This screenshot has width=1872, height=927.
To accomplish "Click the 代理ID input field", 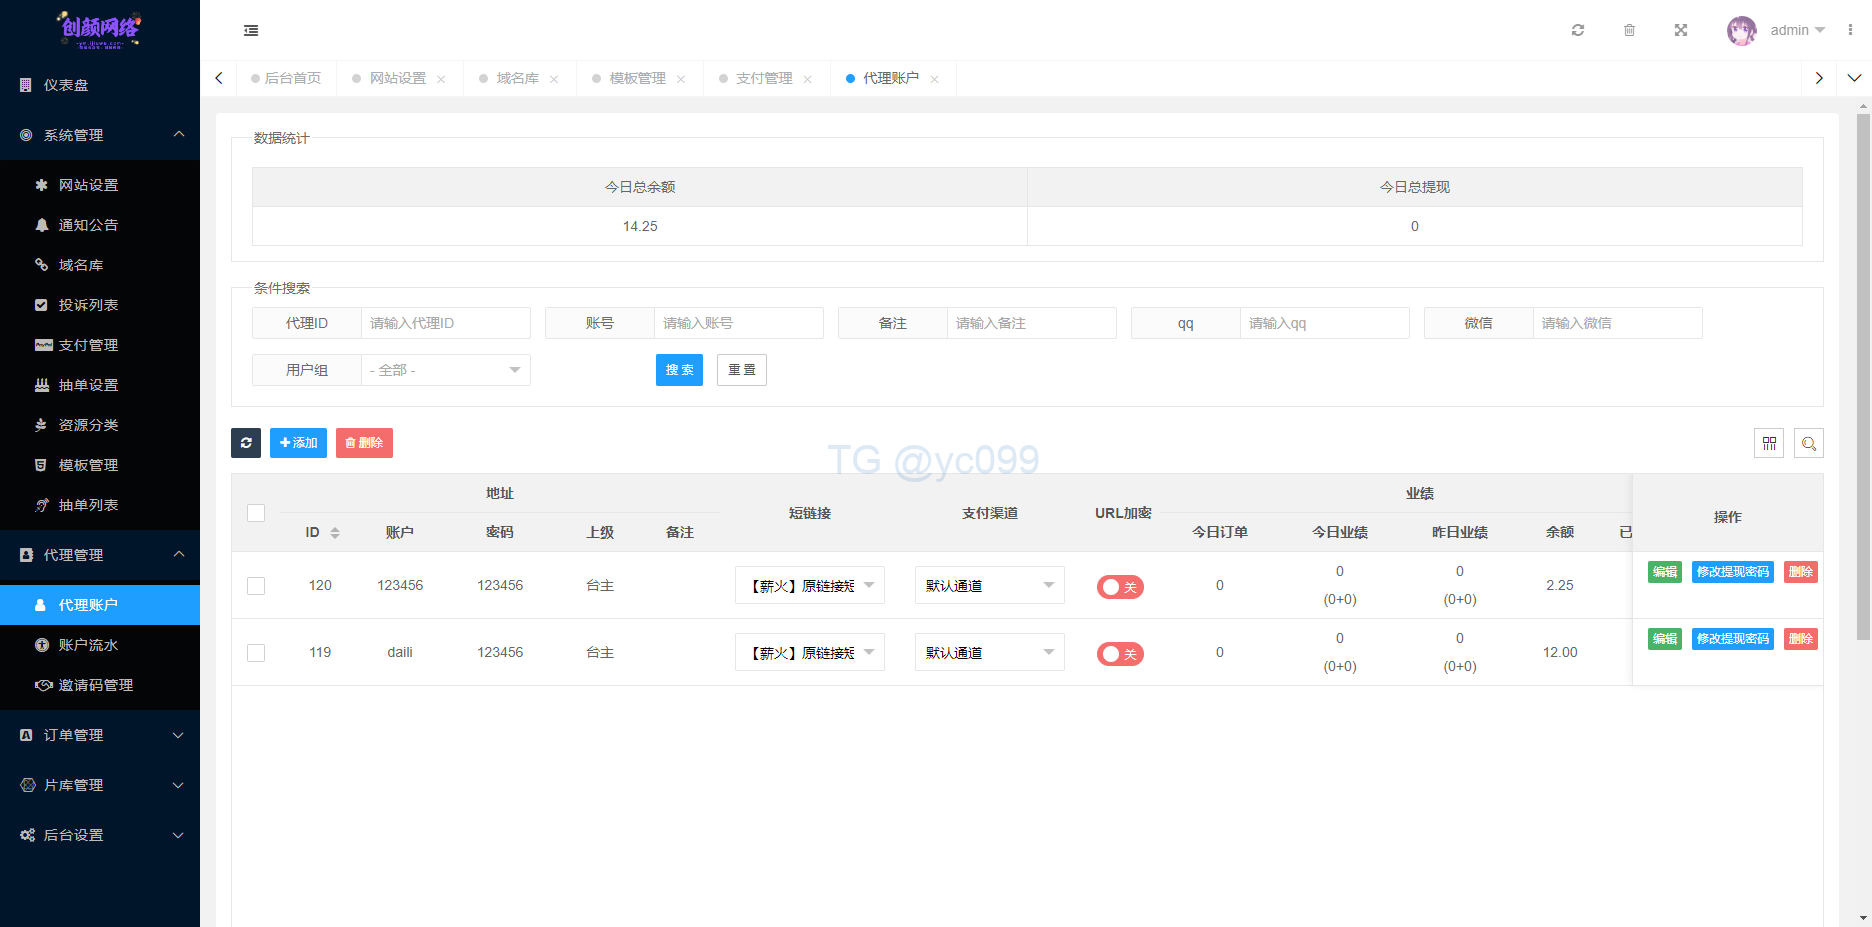I will [x=445, y=323].
